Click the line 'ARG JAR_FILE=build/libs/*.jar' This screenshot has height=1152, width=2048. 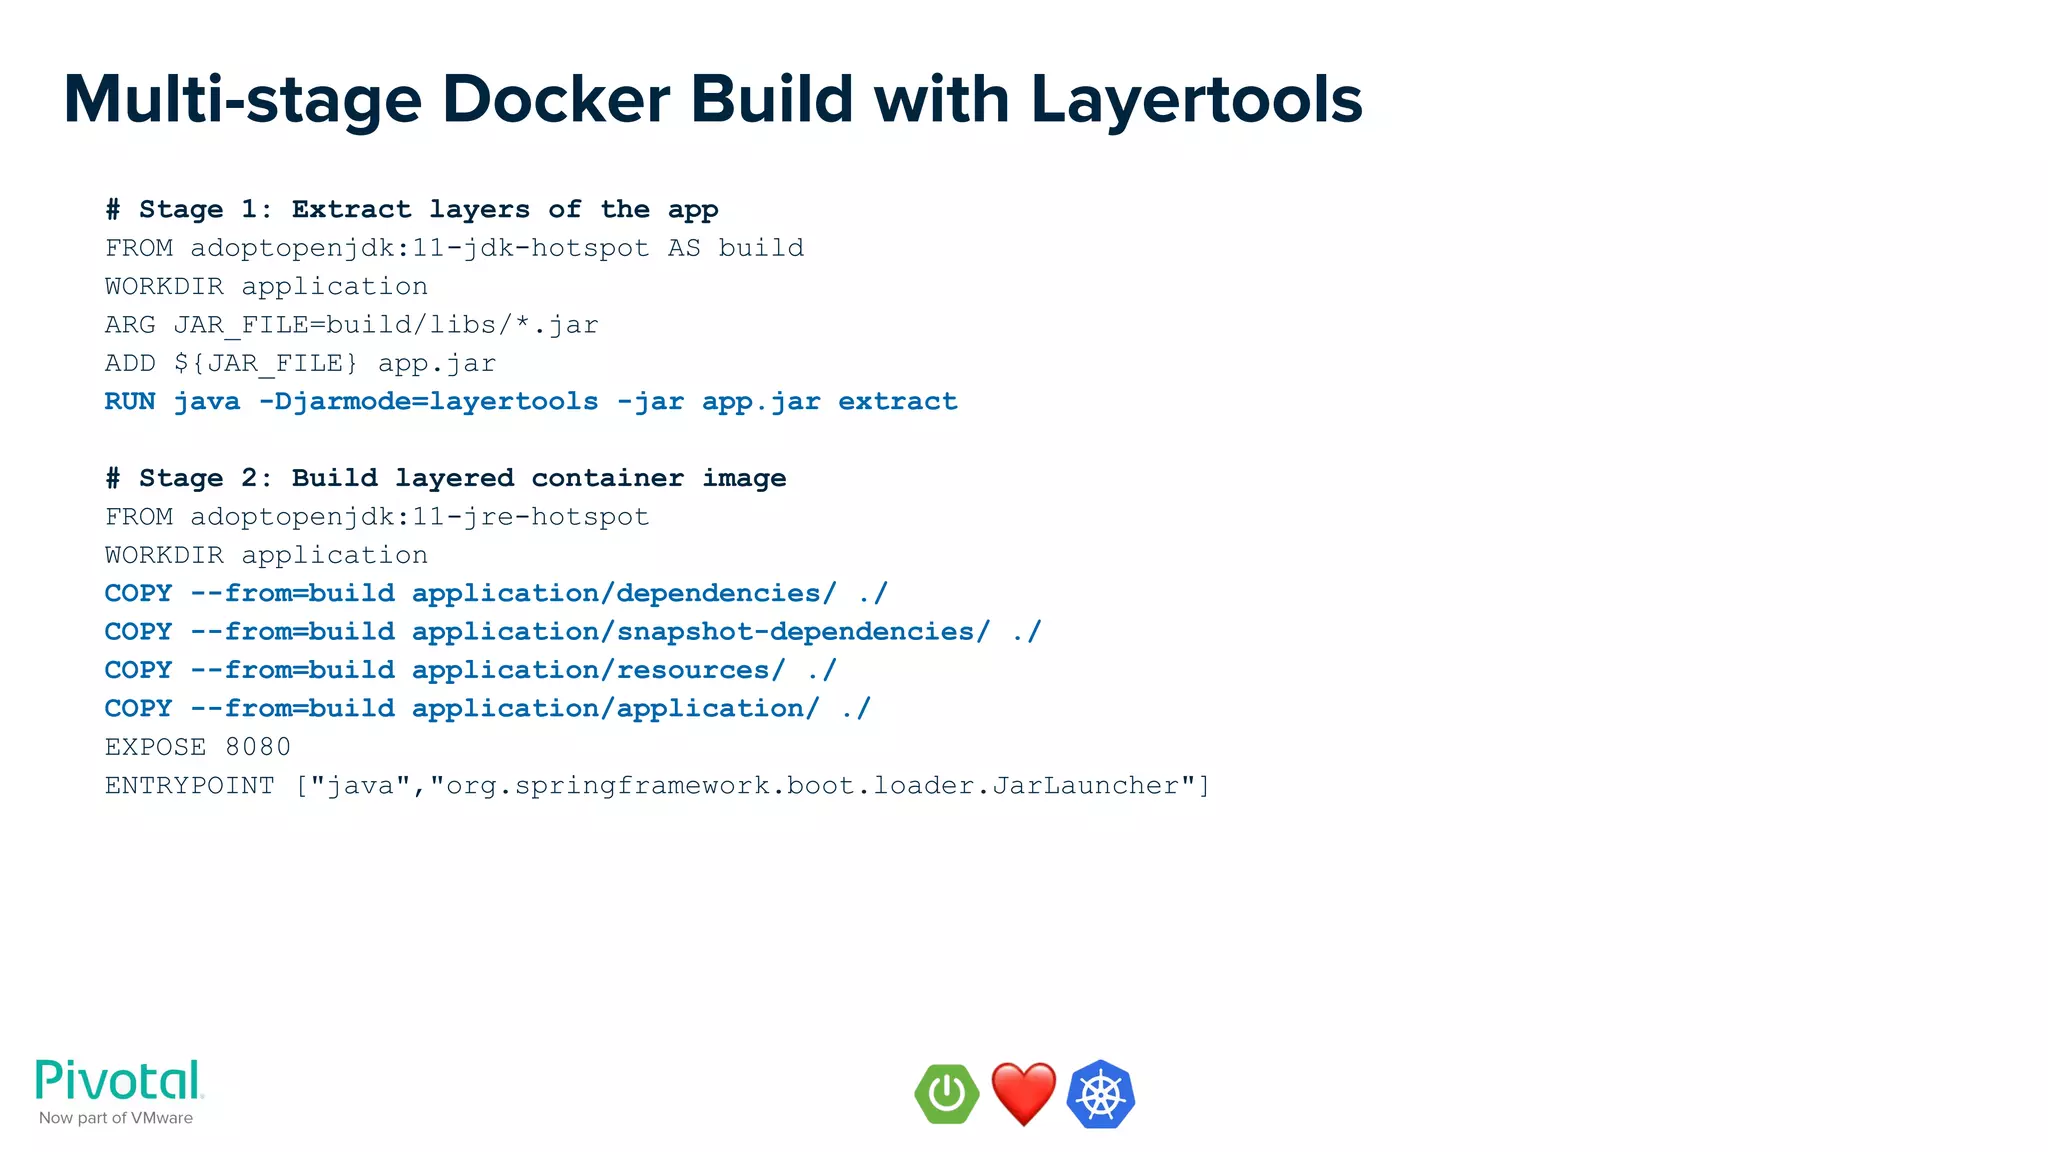click(352, 325)
